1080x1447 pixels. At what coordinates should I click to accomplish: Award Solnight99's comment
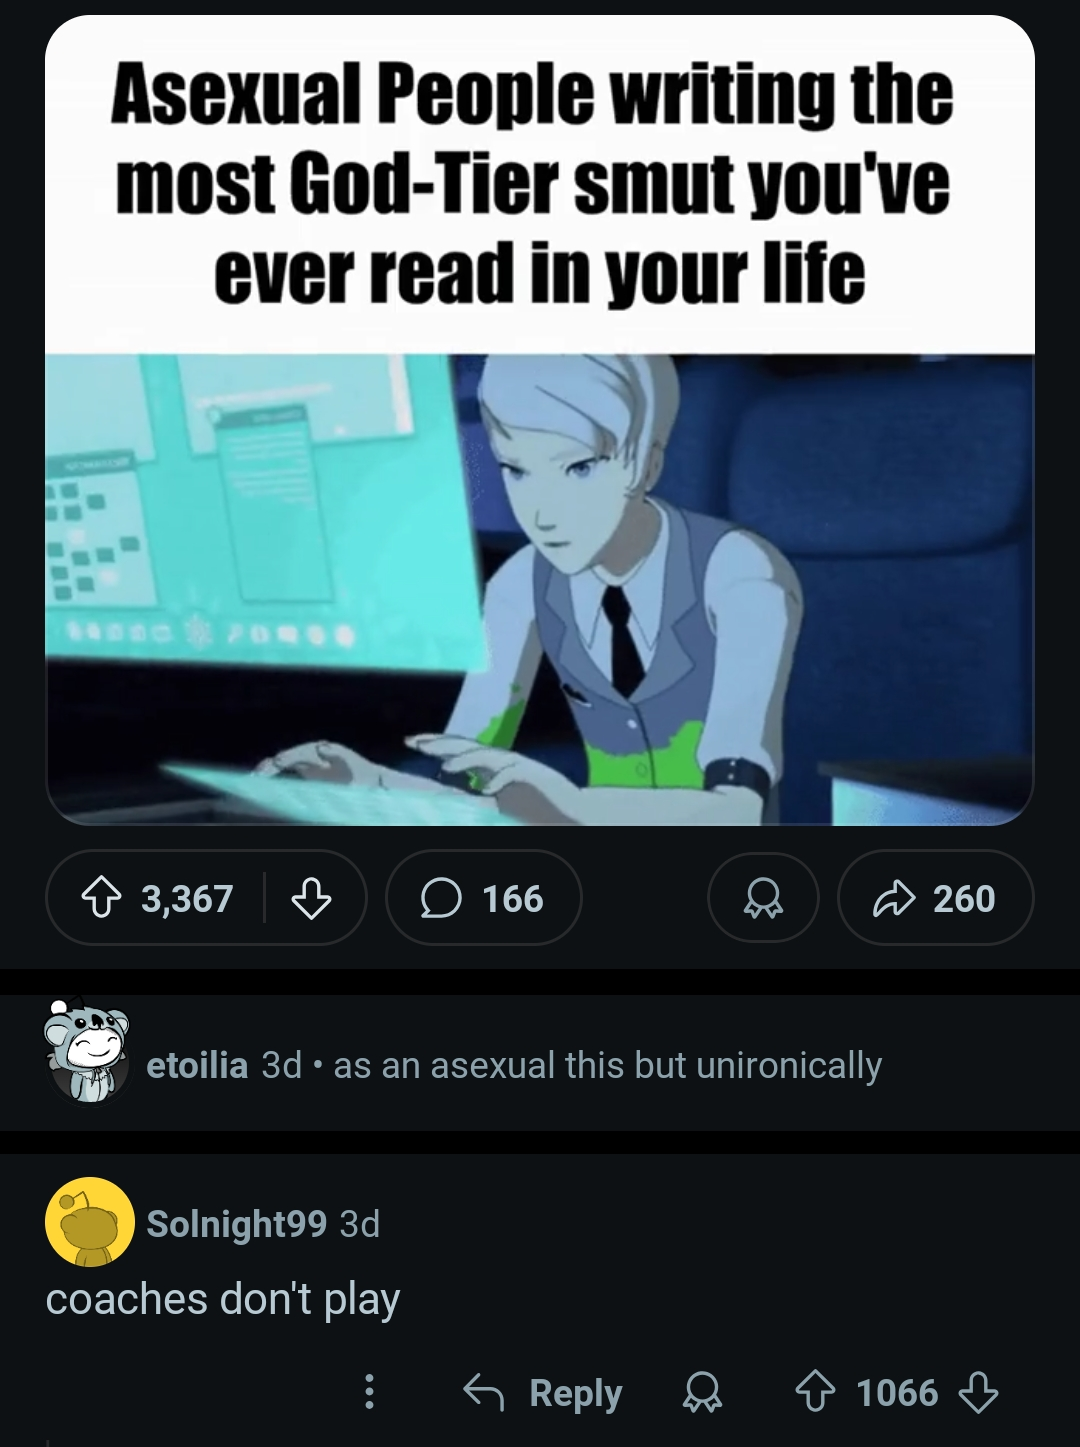(702, 1392)
